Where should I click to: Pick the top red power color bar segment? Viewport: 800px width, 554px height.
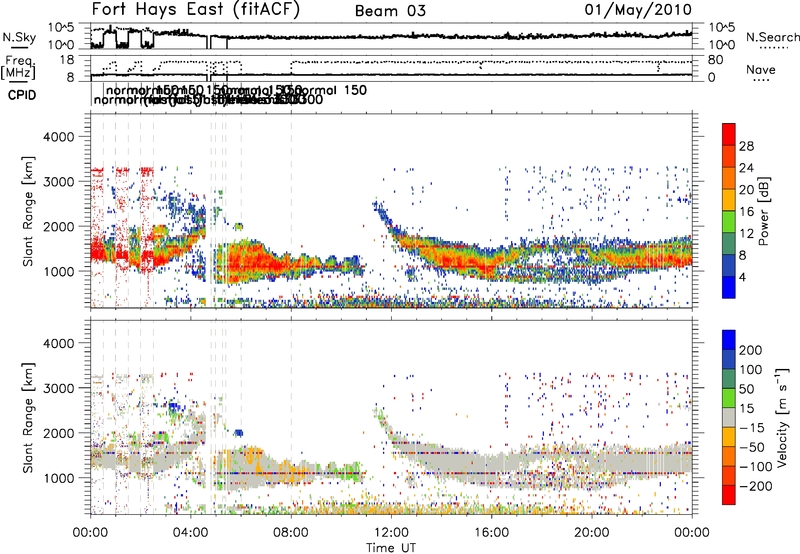point(729,134)
